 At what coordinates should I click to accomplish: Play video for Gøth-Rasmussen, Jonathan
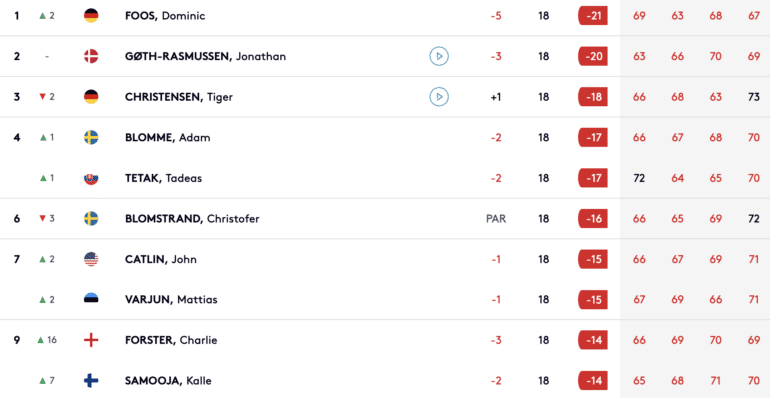click(439, 57)
